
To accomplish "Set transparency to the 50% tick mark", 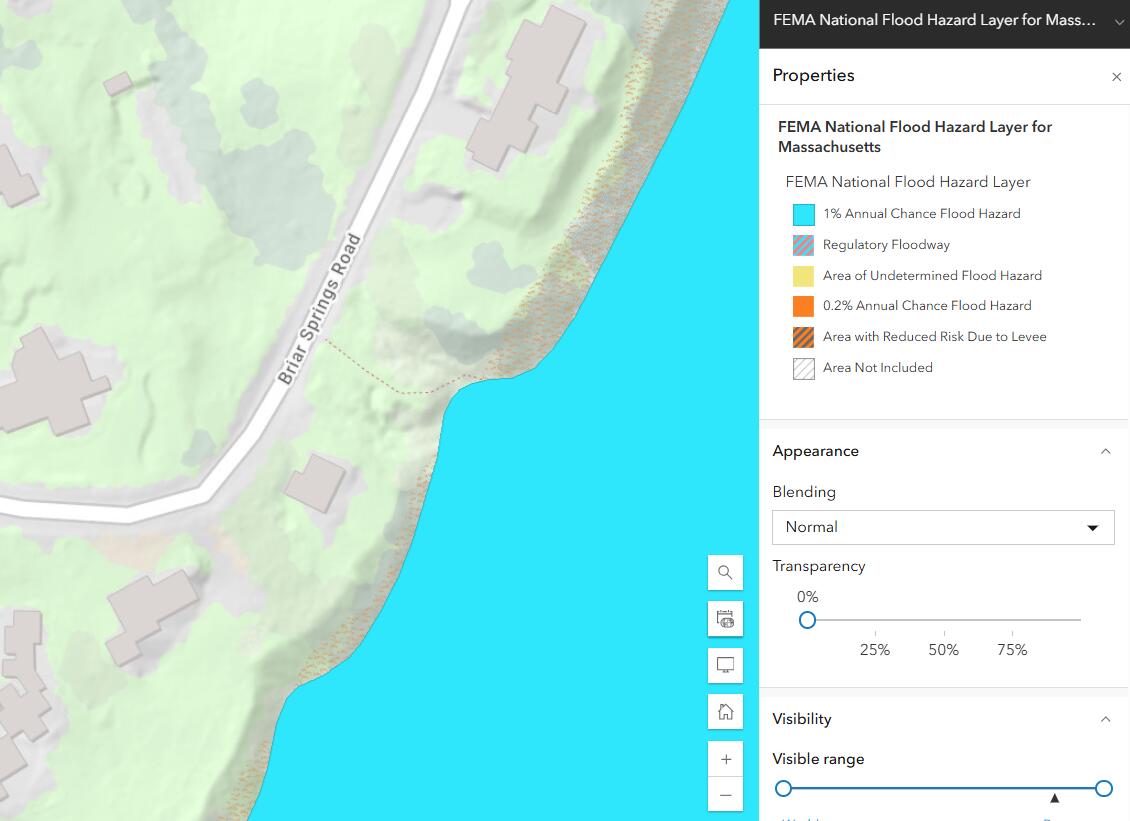I will (x=943, y=633).
